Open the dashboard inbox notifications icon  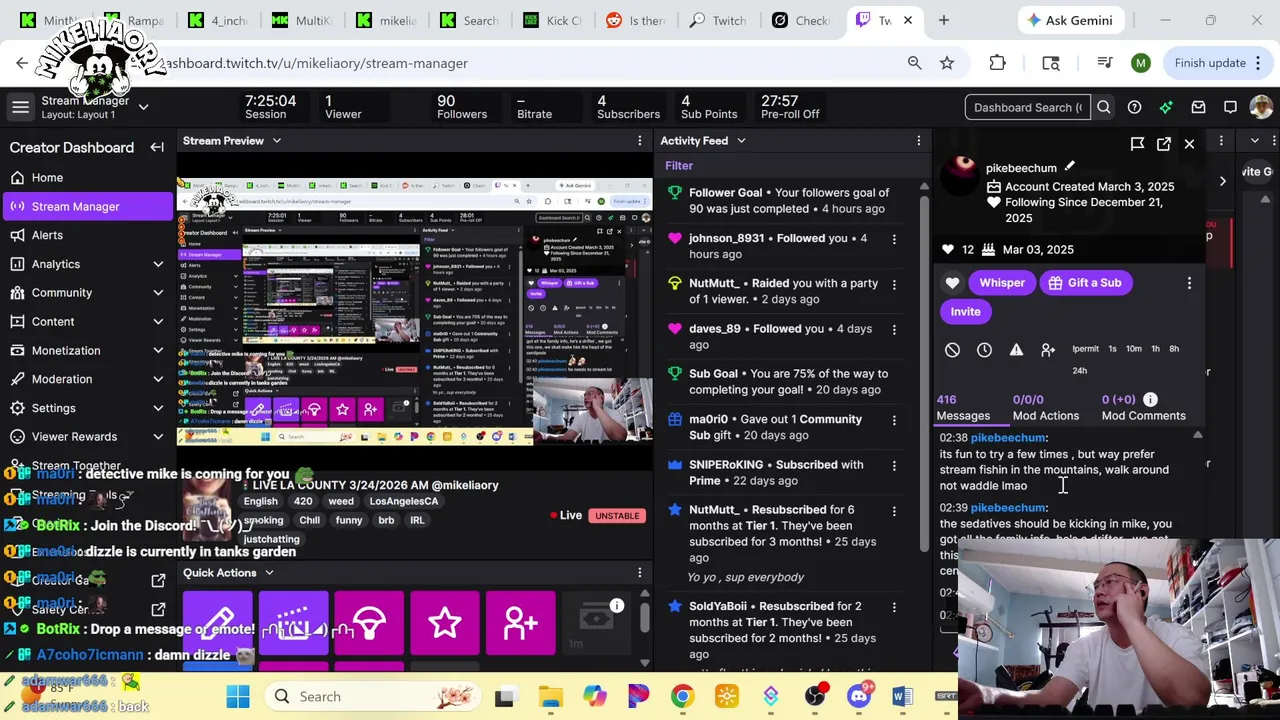pyautogui.click(x=1198, y=107)
